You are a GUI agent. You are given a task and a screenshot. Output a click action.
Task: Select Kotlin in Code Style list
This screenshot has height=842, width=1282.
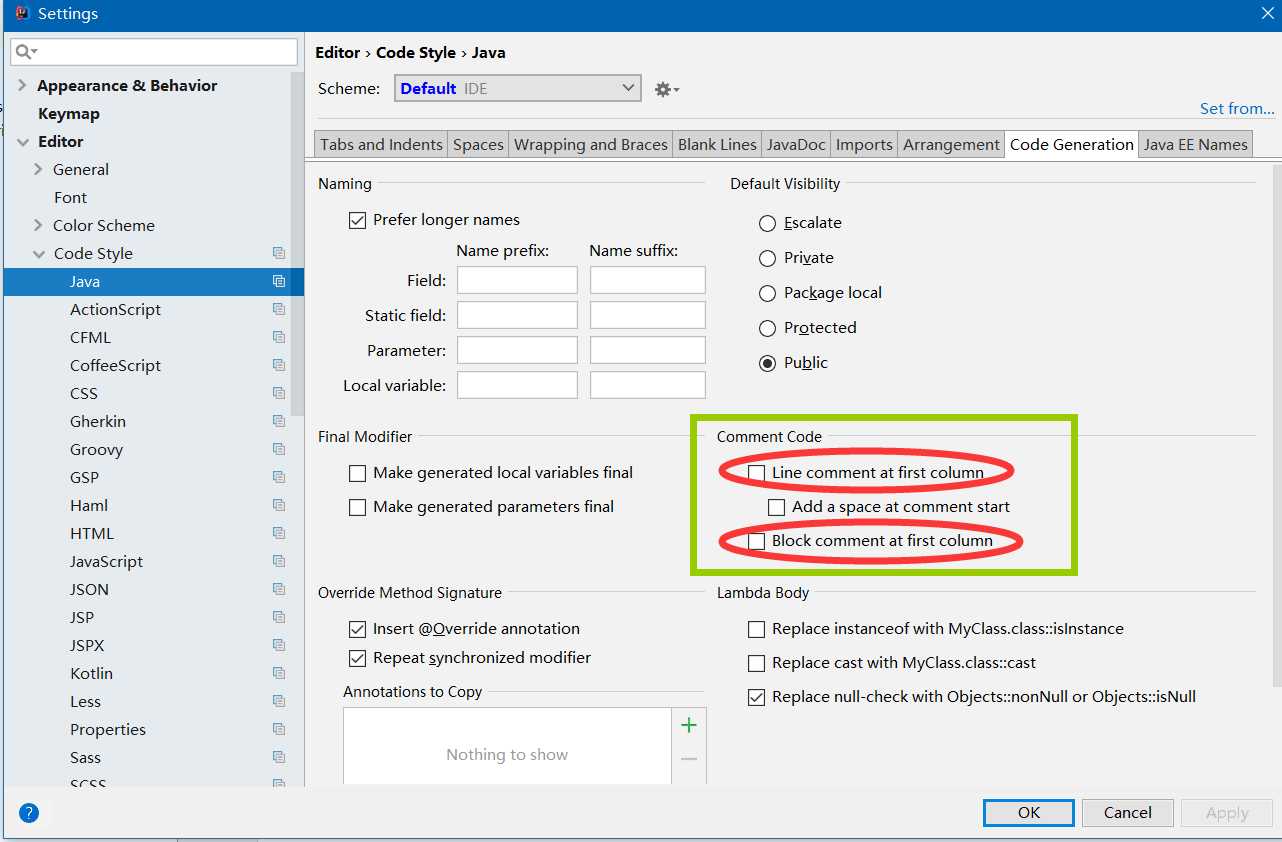click(x=91, y=673)
